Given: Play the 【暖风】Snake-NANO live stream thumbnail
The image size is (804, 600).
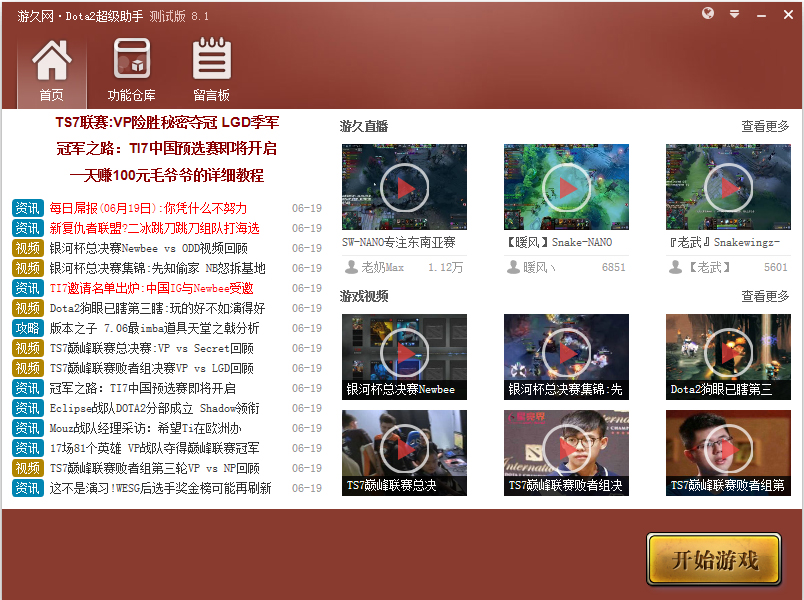Looking at the screenshot, I should [566, 187].
